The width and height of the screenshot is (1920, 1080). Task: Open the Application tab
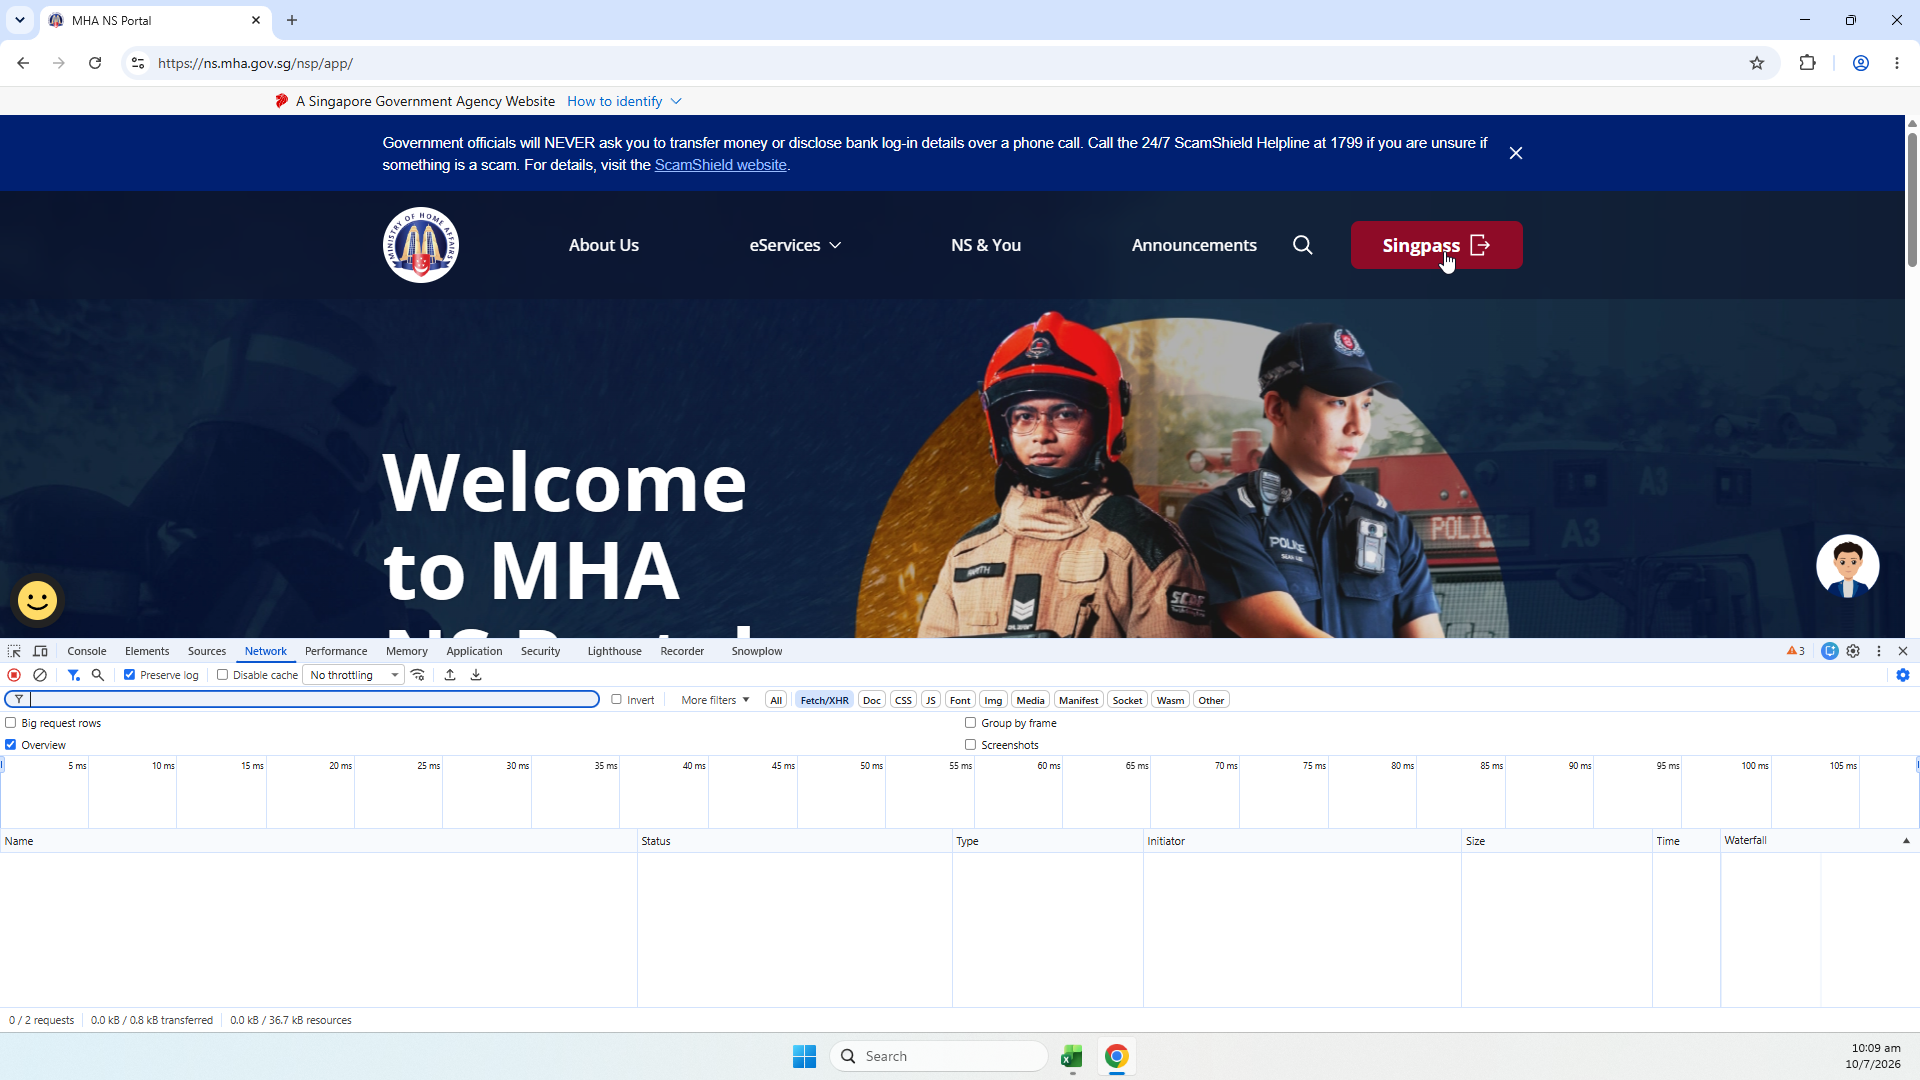point(474,651)
